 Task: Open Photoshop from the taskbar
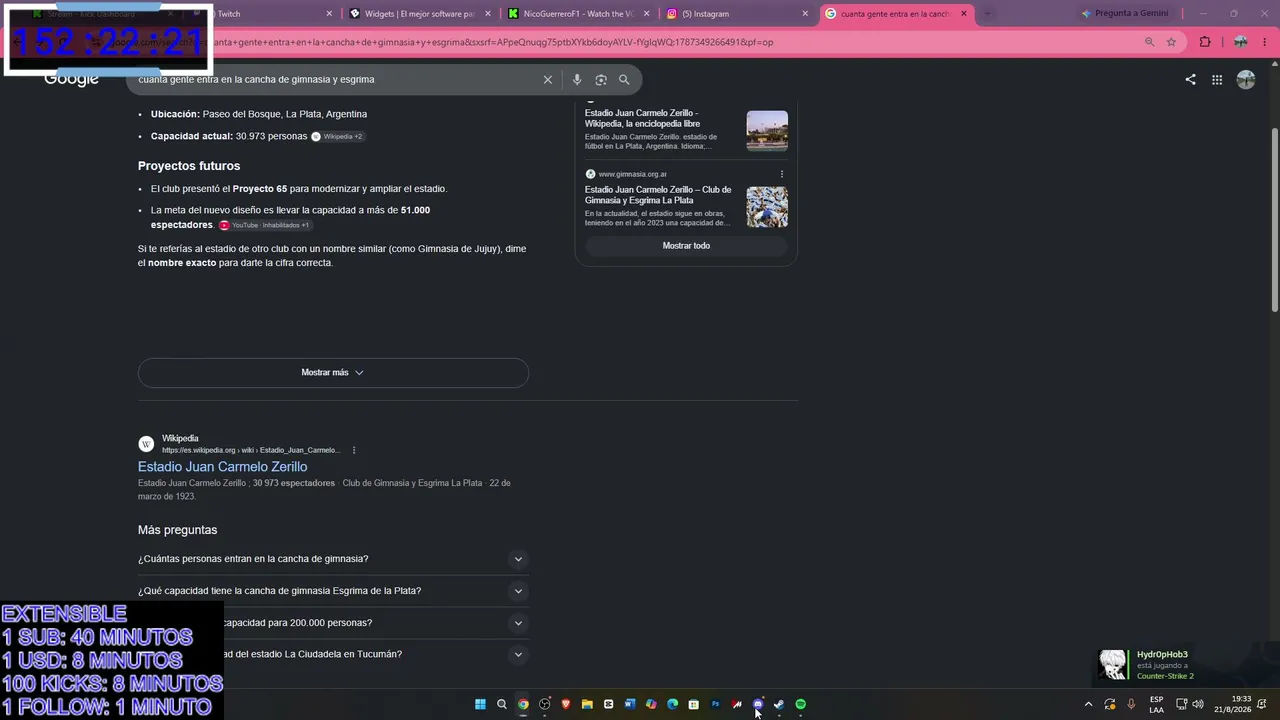click(715, 704)
